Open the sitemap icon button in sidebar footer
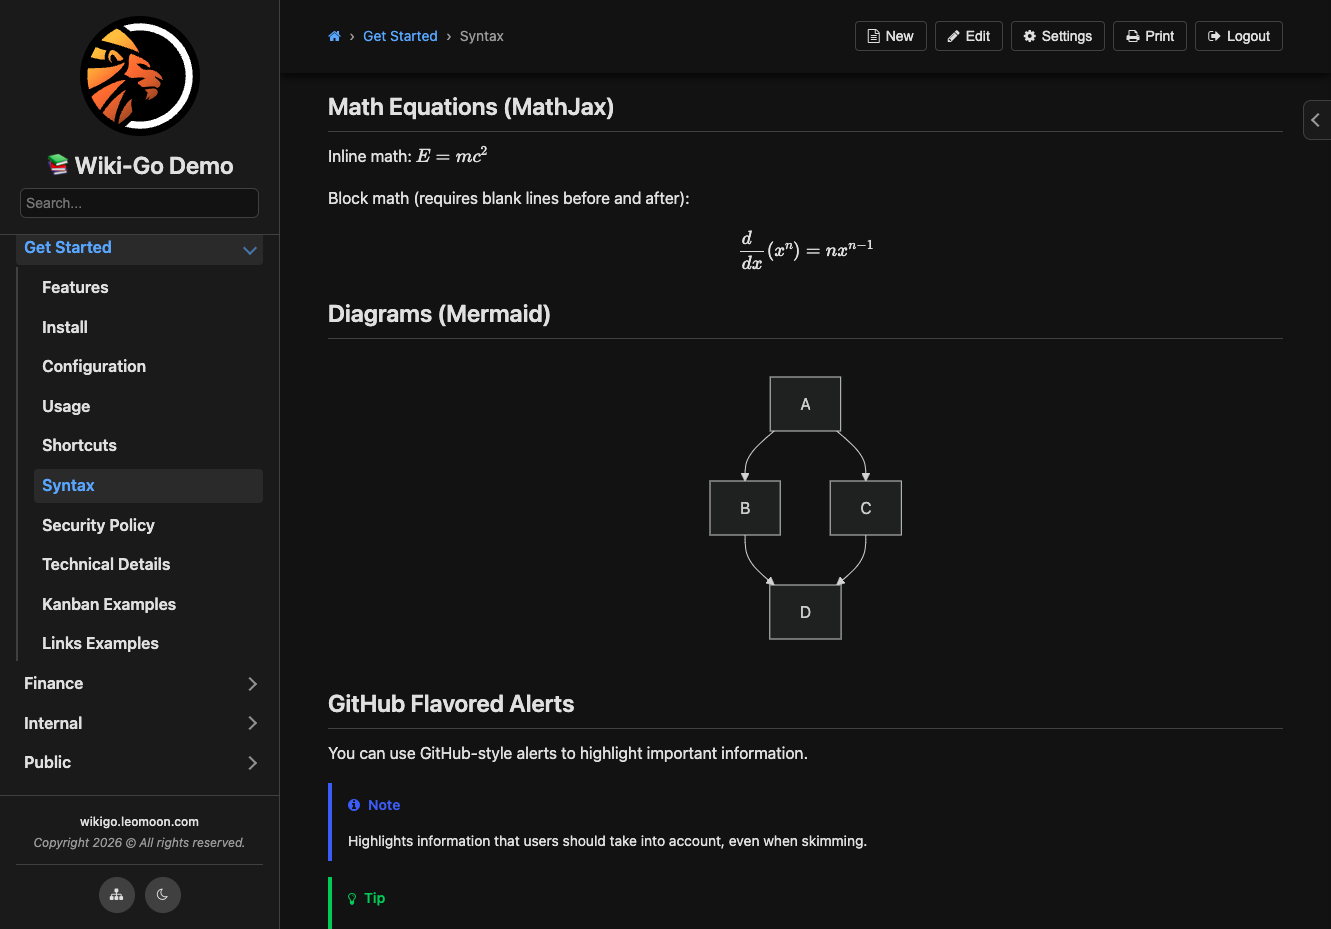 [117, 895]
